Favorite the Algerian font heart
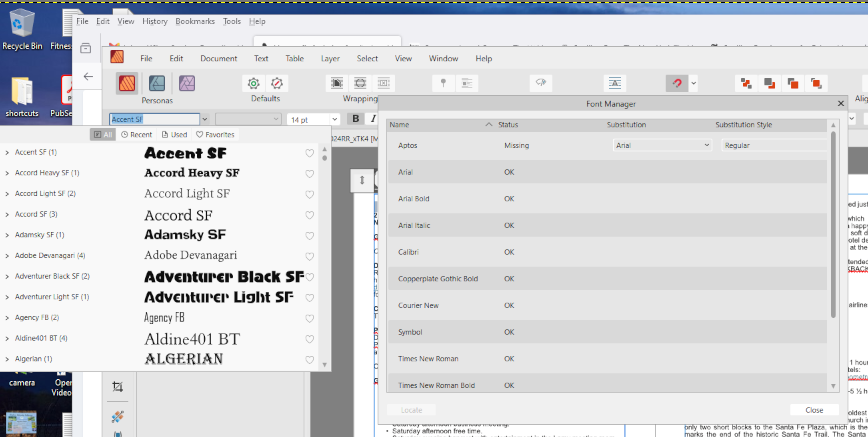868x437 pixels. (309, 360)
